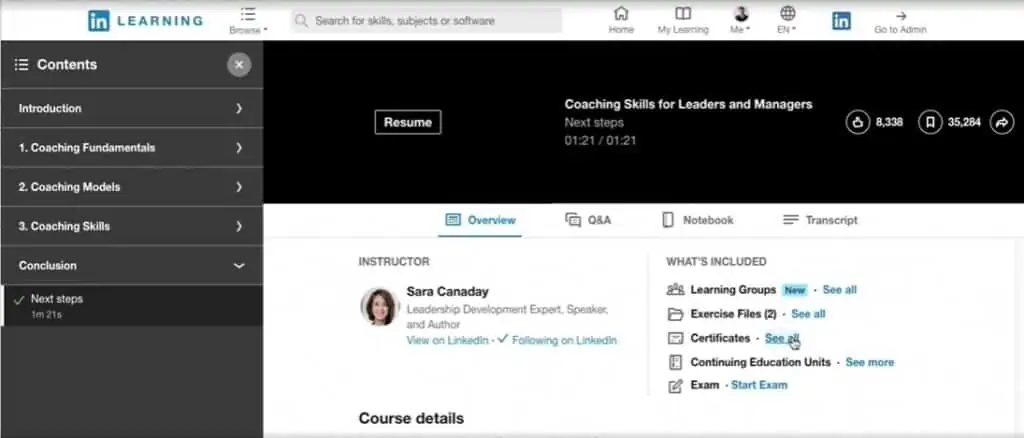This screenshot has height=438, width=1024.
Task: Click the LinkedIn square icon in header
Action: click(x=841, y=21)
